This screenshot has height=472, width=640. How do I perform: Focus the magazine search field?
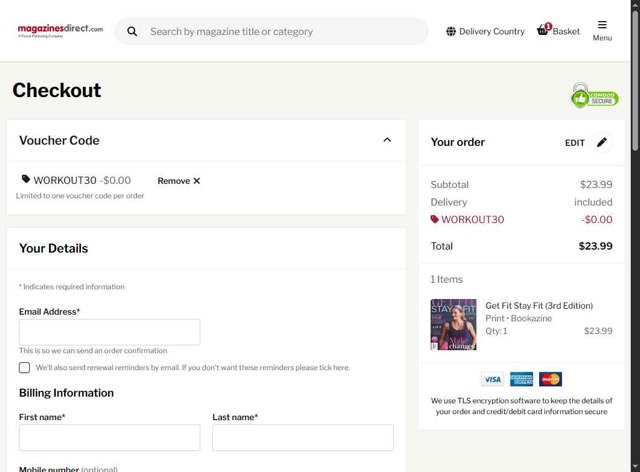click(x=271, y=31)
